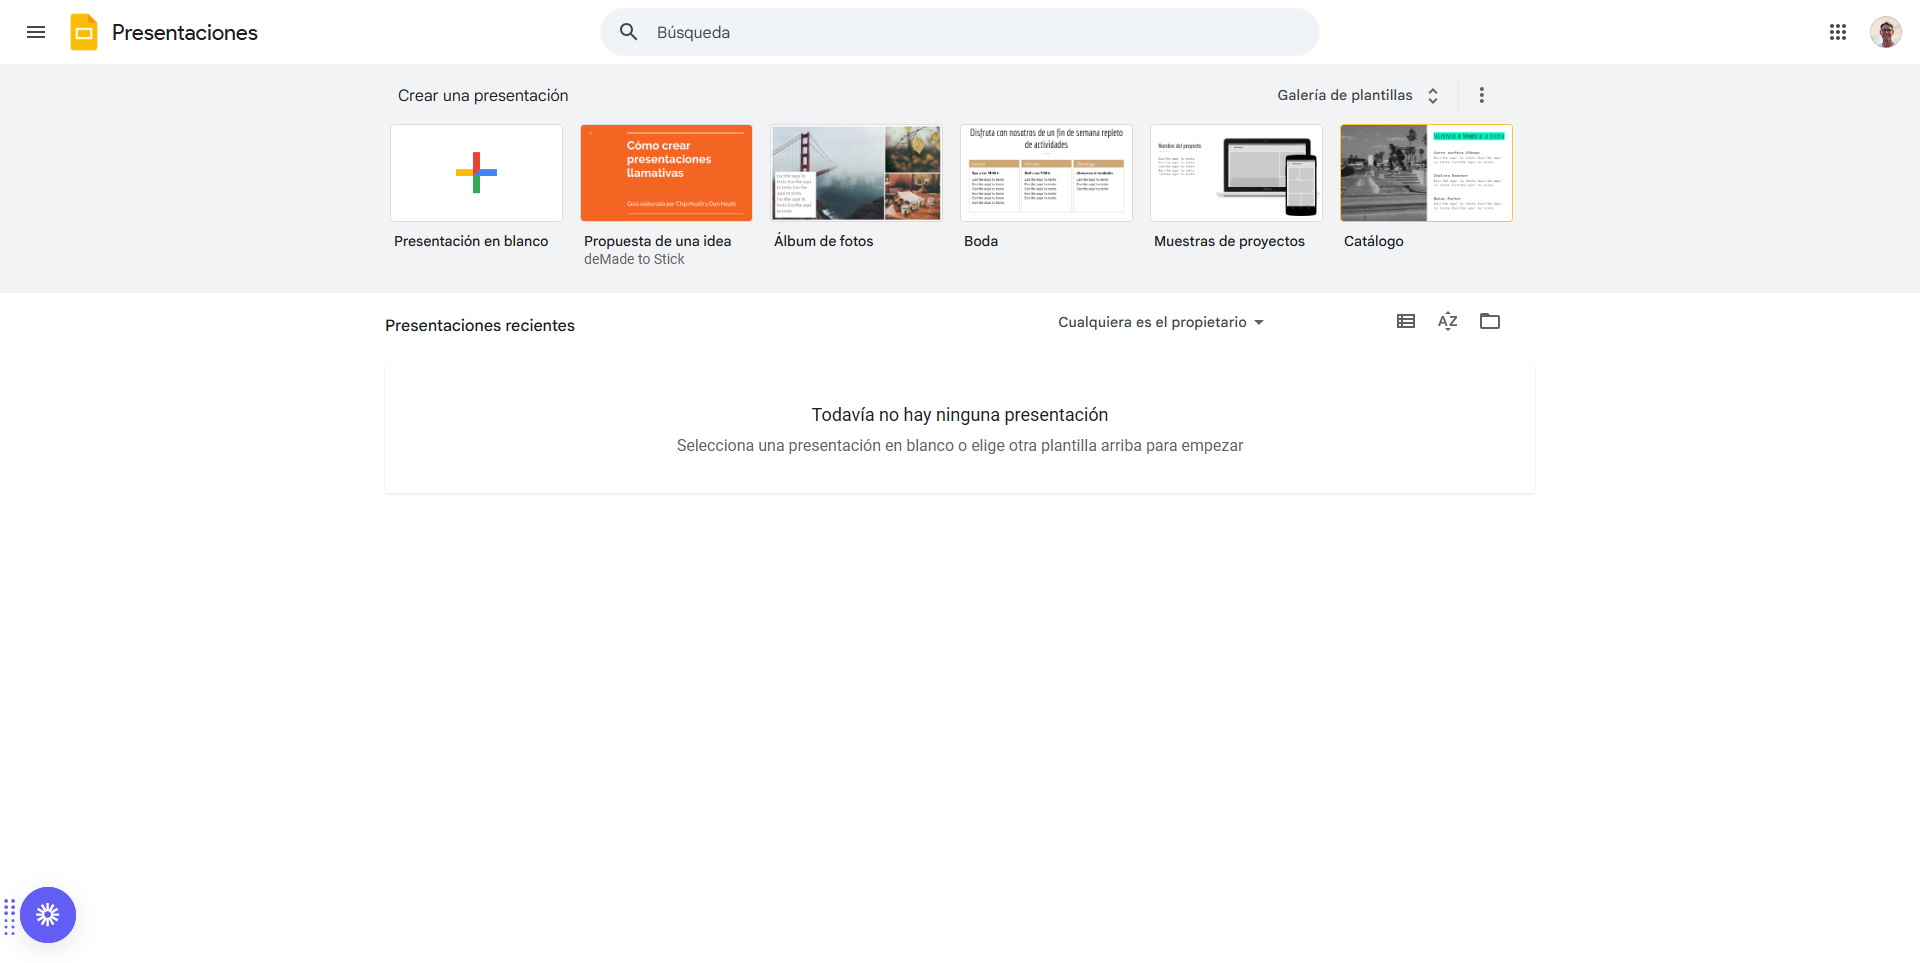This screenshot has height=963, width=1920.
Task: Click into the Búsqueda search field
Action: (x=960, y=32)
